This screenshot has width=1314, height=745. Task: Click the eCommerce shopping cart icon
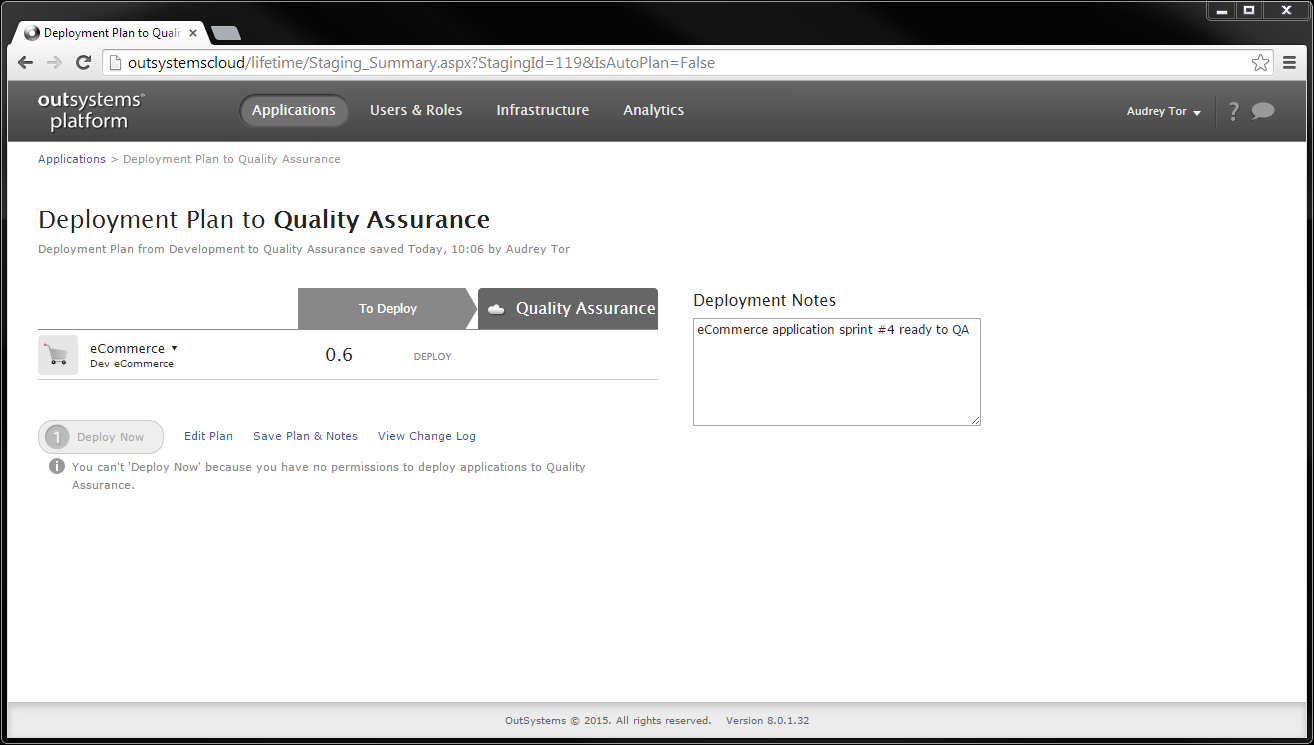[x=58, y=355]
